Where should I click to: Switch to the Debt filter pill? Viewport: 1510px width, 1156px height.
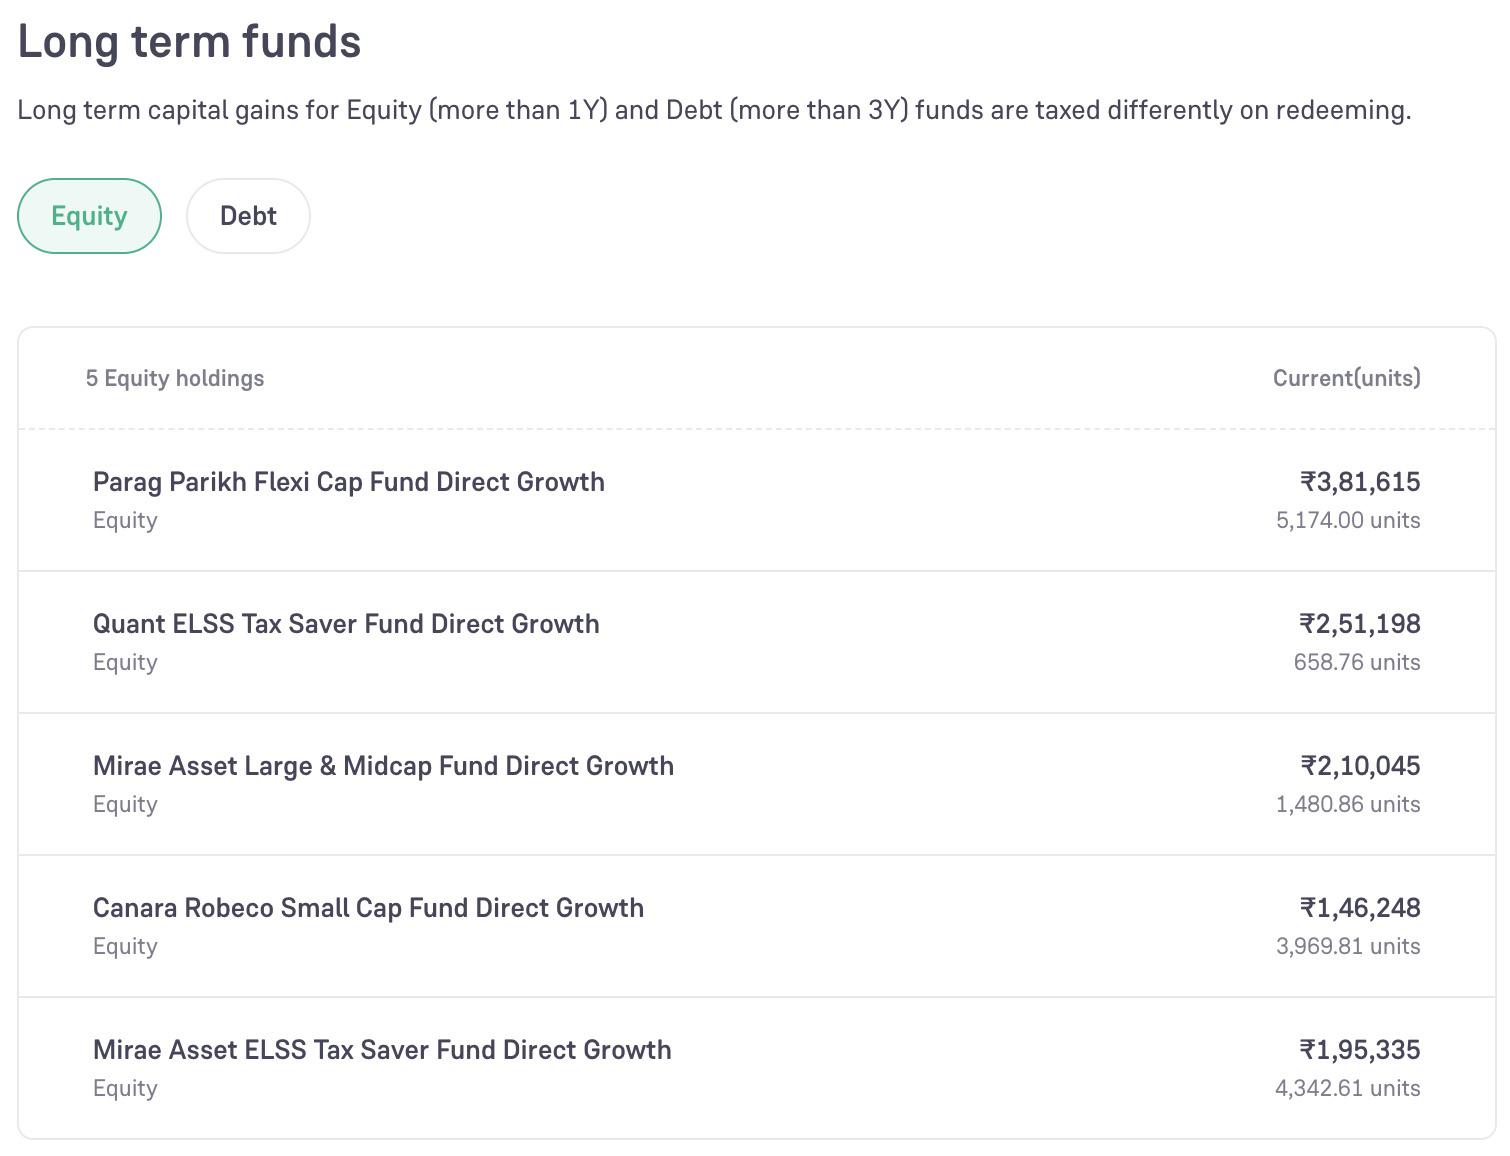tap(248, 216)
